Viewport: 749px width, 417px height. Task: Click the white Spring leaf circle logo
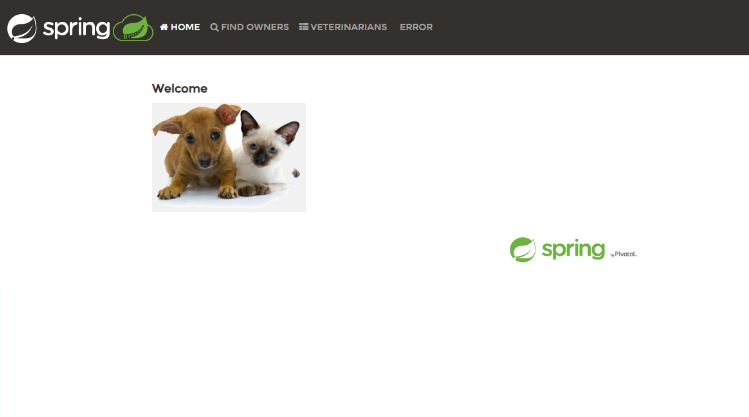[x=21, y=28]
